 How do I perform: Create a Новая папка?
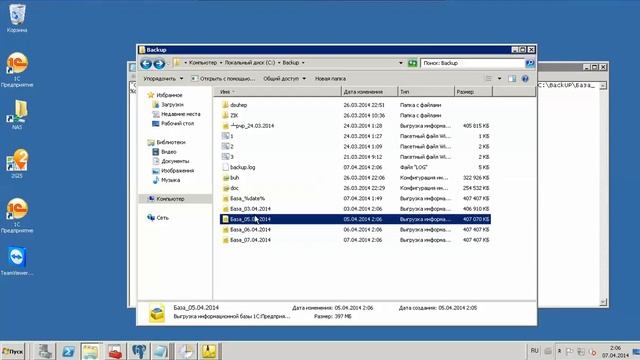[x=330, y=78]
